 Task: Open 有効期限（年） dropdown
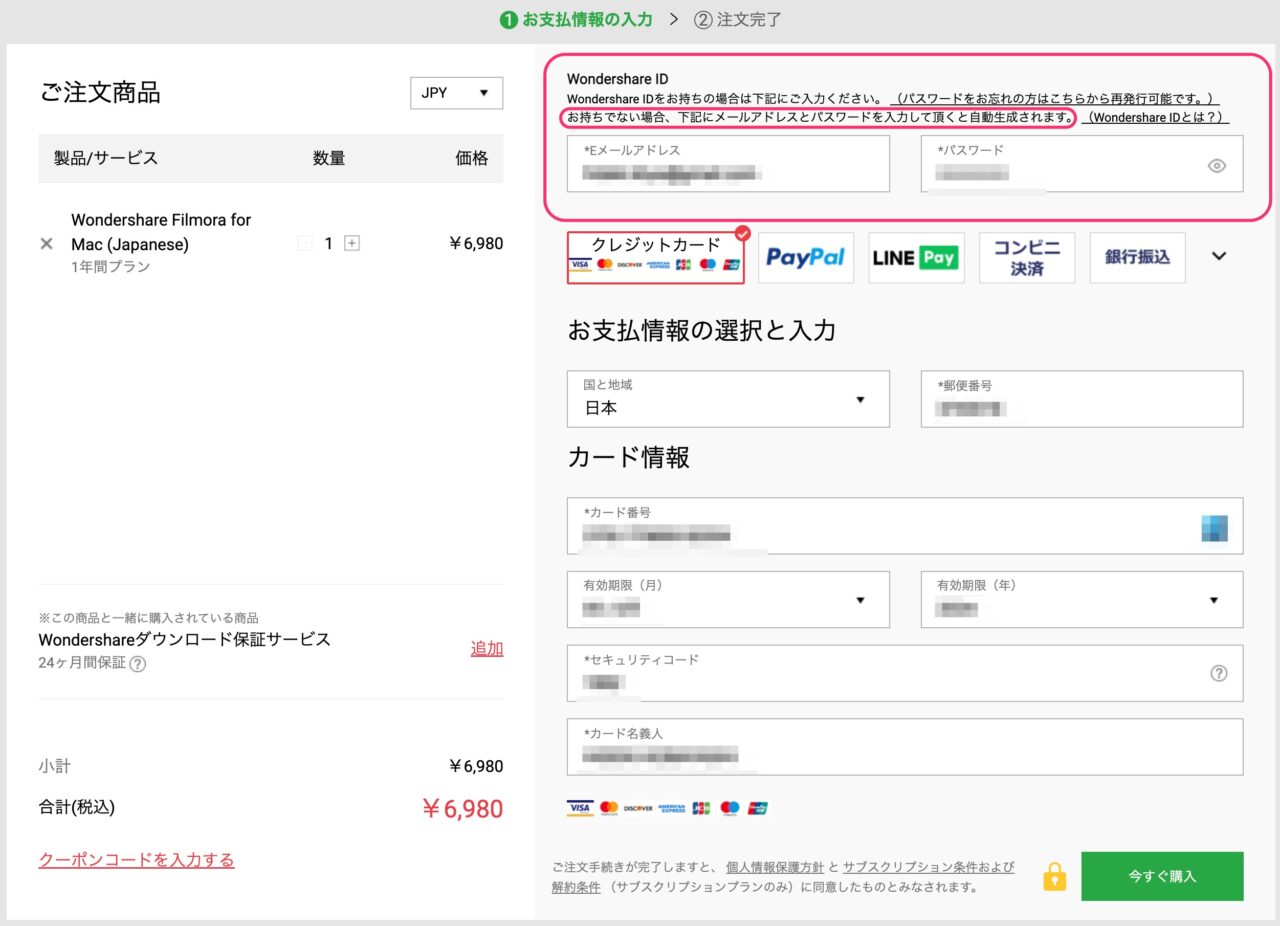click(x=1082, y=599)
